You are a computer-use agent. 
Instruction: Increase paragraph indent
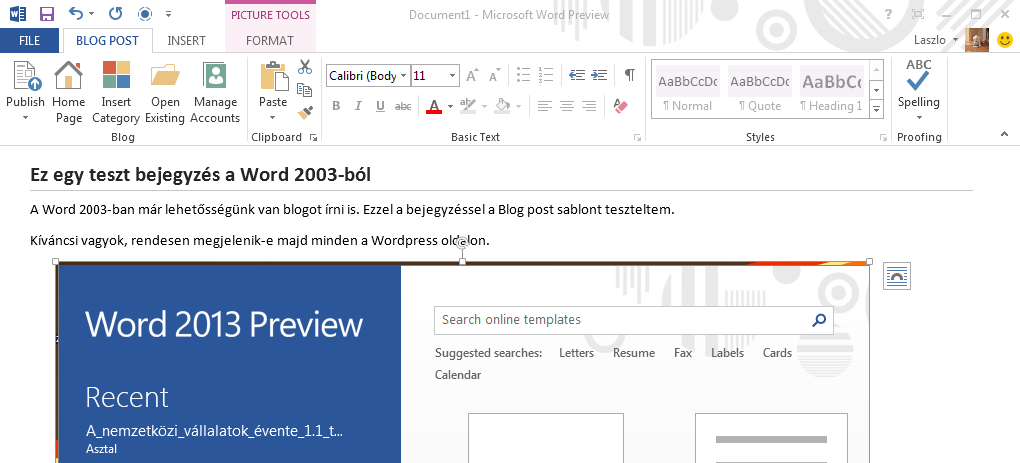[598, 75]
